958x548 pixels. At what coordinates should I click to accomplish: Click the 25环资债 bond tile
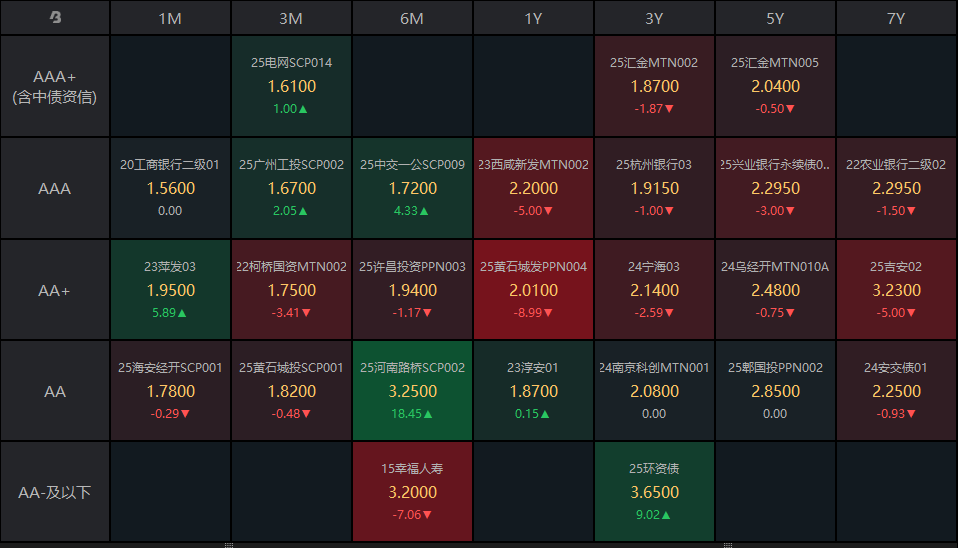pyautogui.click(x=654, y=492)
